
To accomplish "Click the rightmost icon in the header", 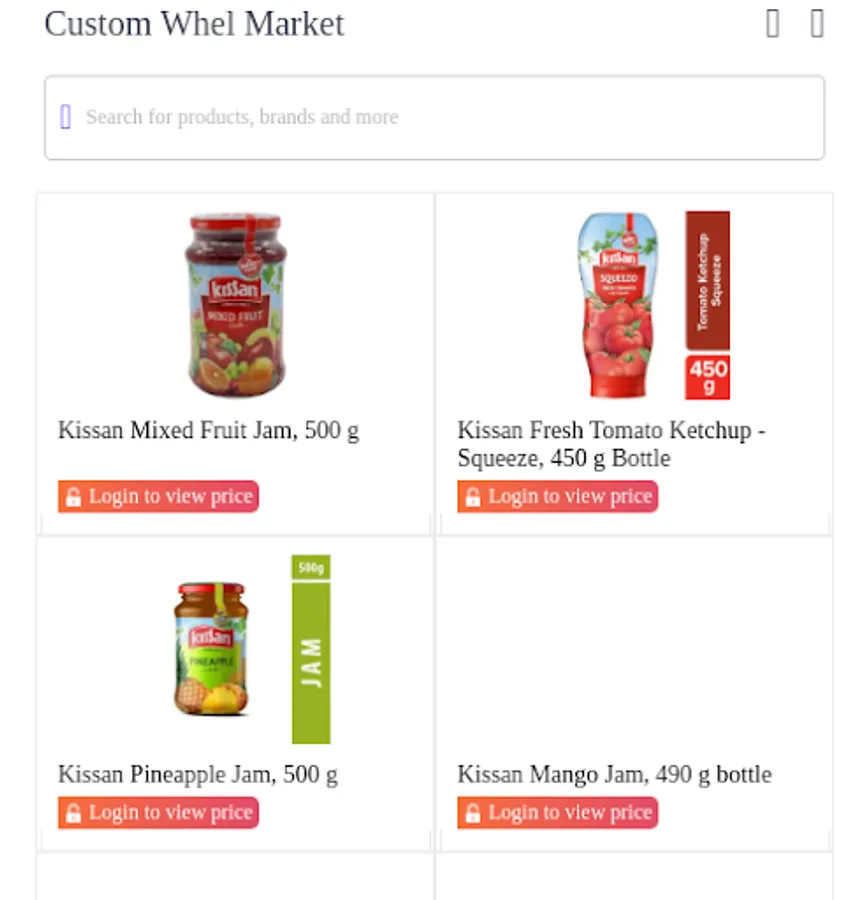I will click(817, 24).
